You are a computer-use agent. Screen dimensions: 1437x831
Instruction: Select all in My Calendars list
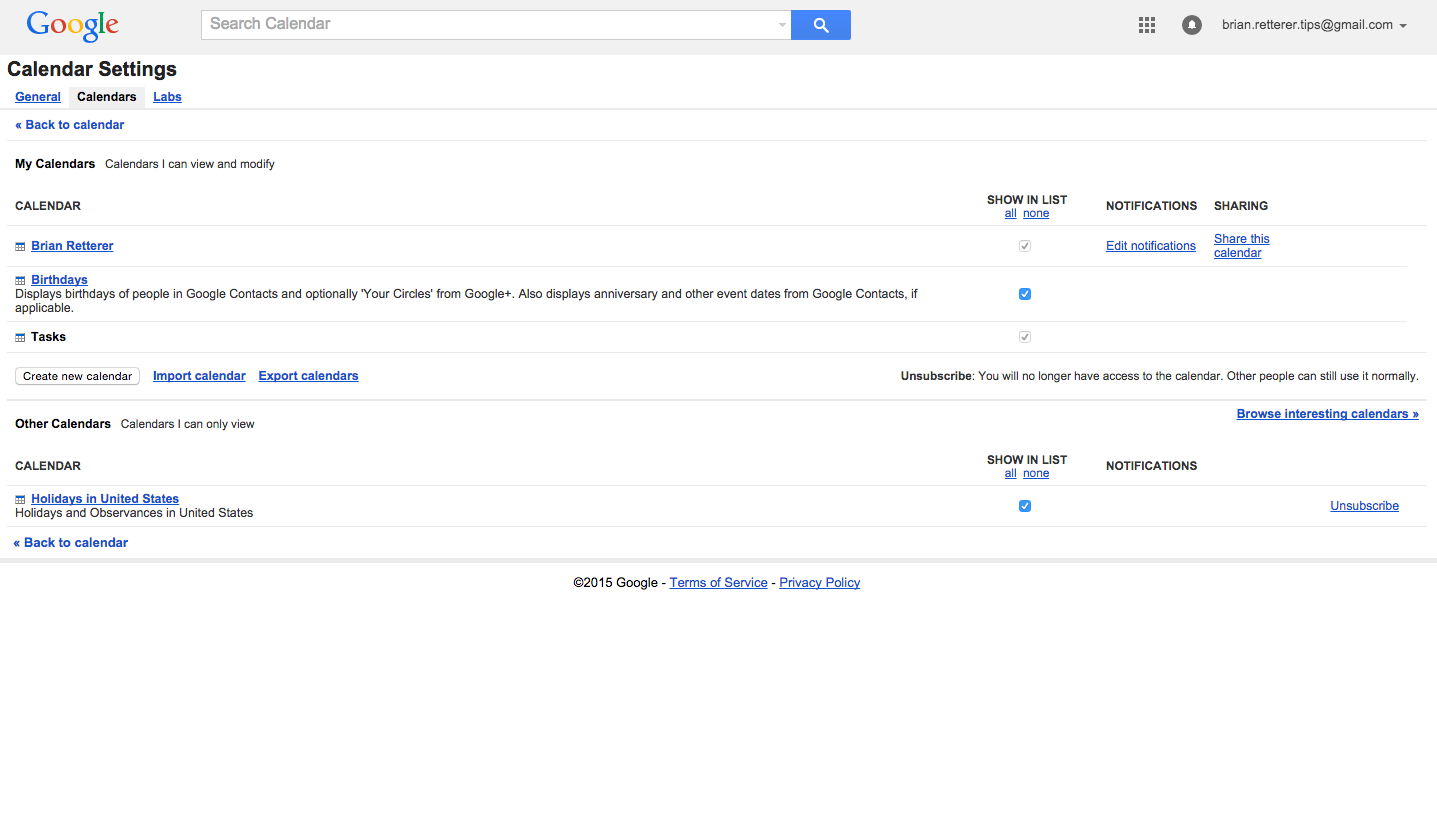[x=1010, y=214]
